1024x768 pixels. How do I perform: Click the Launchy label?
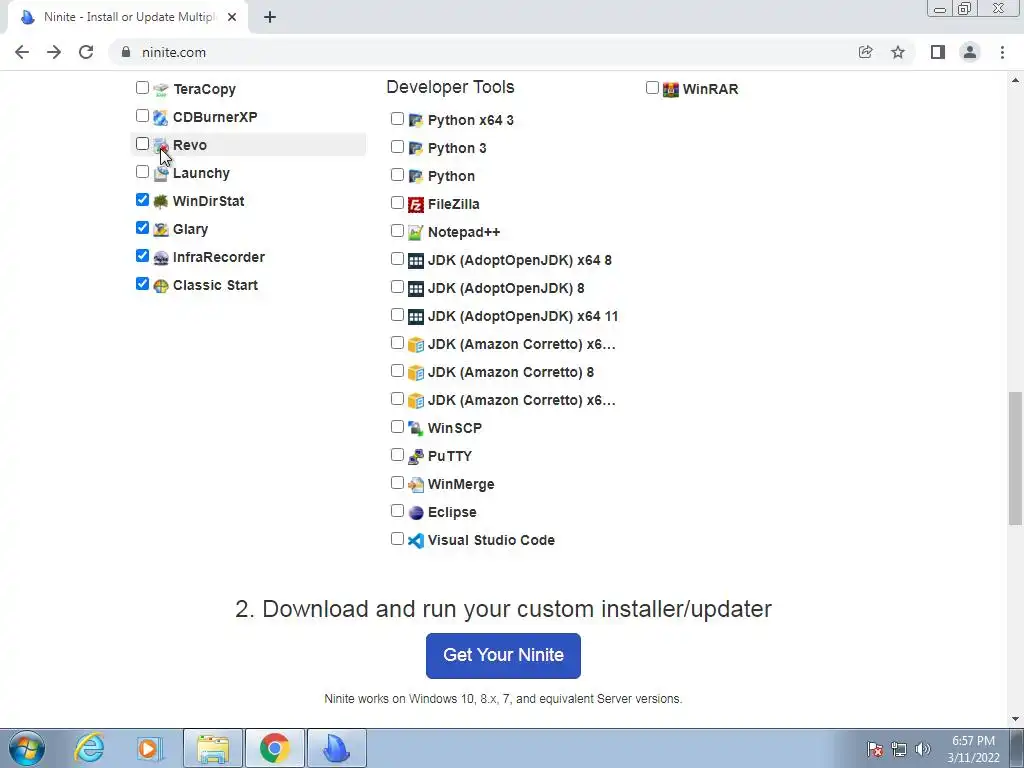[201, 173]
